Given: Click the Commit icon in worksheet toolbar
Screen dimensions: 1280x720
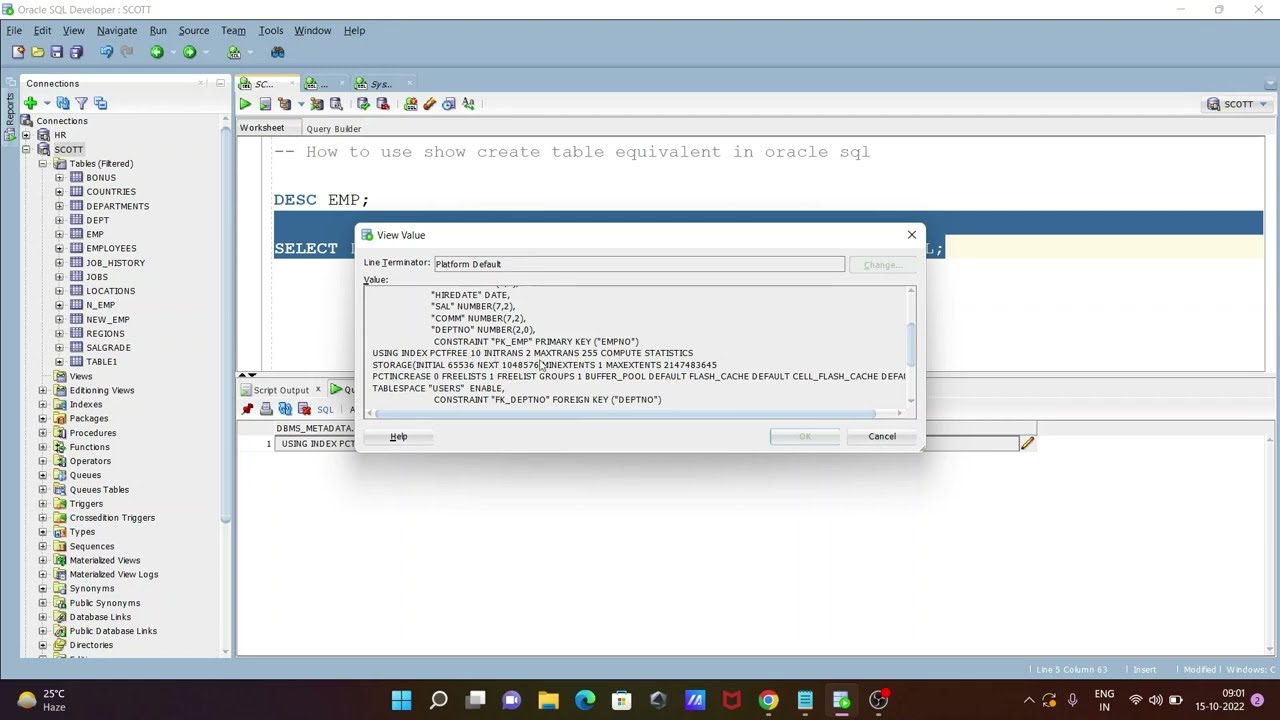Looking at the screenshot, I should [x=363, y=104].
